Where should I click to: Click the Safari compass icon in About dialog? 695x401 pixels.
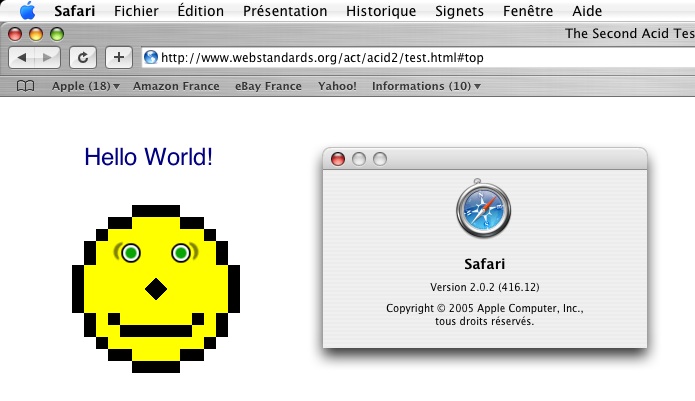483,209
